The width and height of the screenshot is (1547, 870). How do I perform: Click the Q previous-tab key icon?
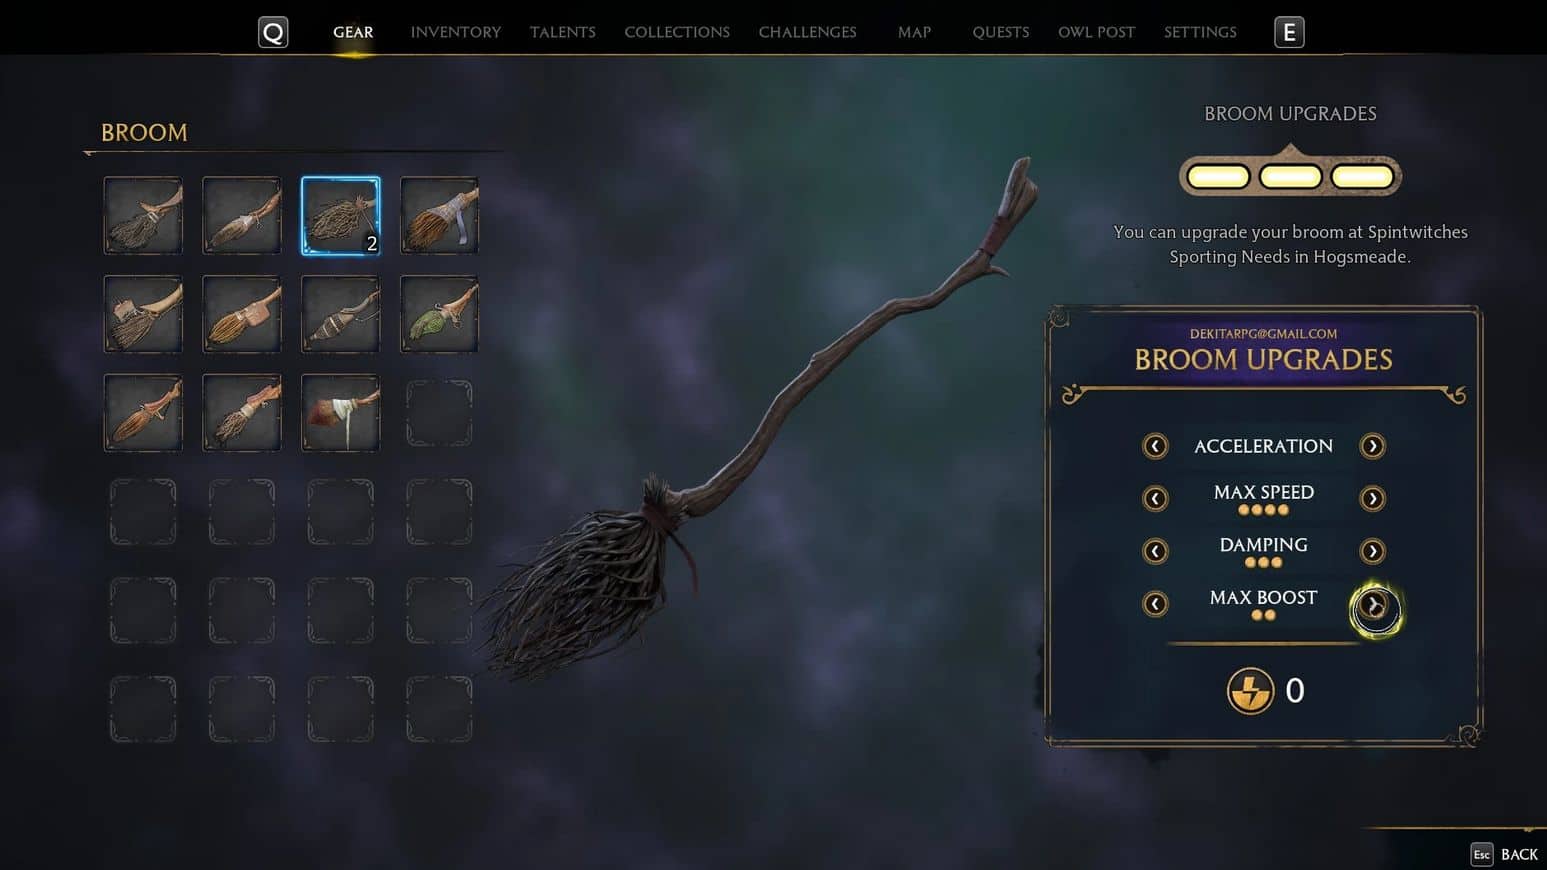click(x=273, y=32)
